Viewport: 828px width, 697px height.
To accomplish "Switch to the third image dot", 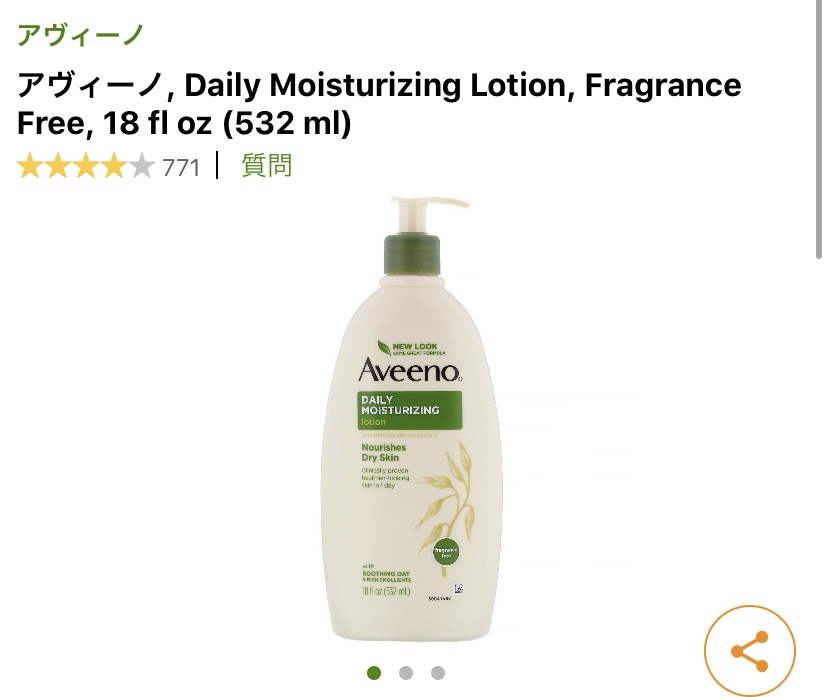I will 438,673.
